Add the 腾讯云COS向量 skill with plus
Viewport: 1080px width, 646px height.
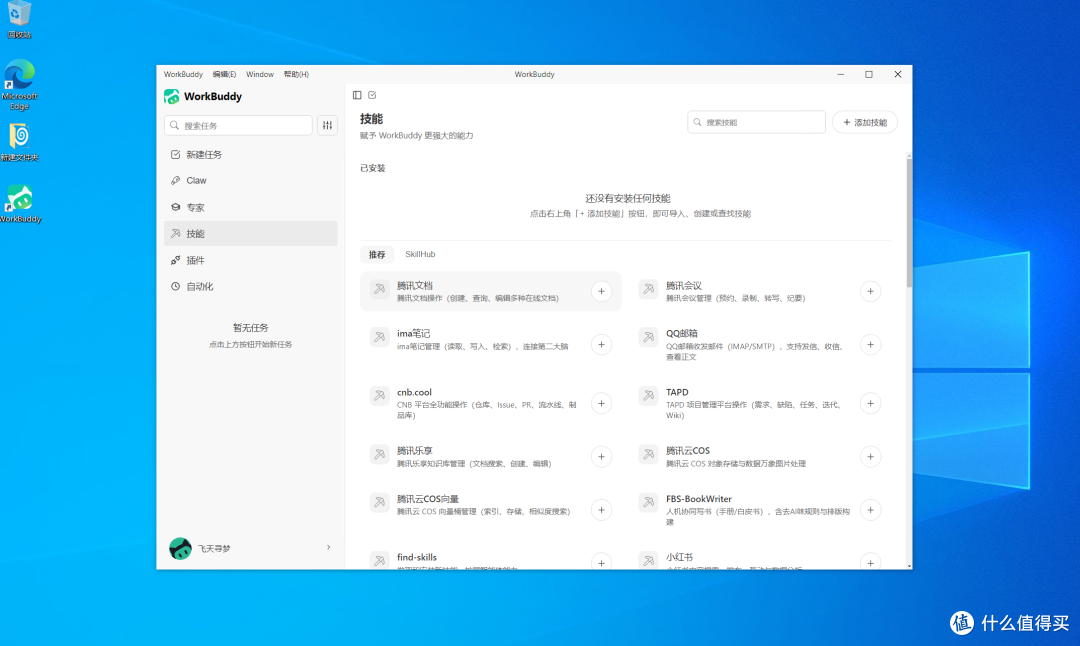point(601,510)
